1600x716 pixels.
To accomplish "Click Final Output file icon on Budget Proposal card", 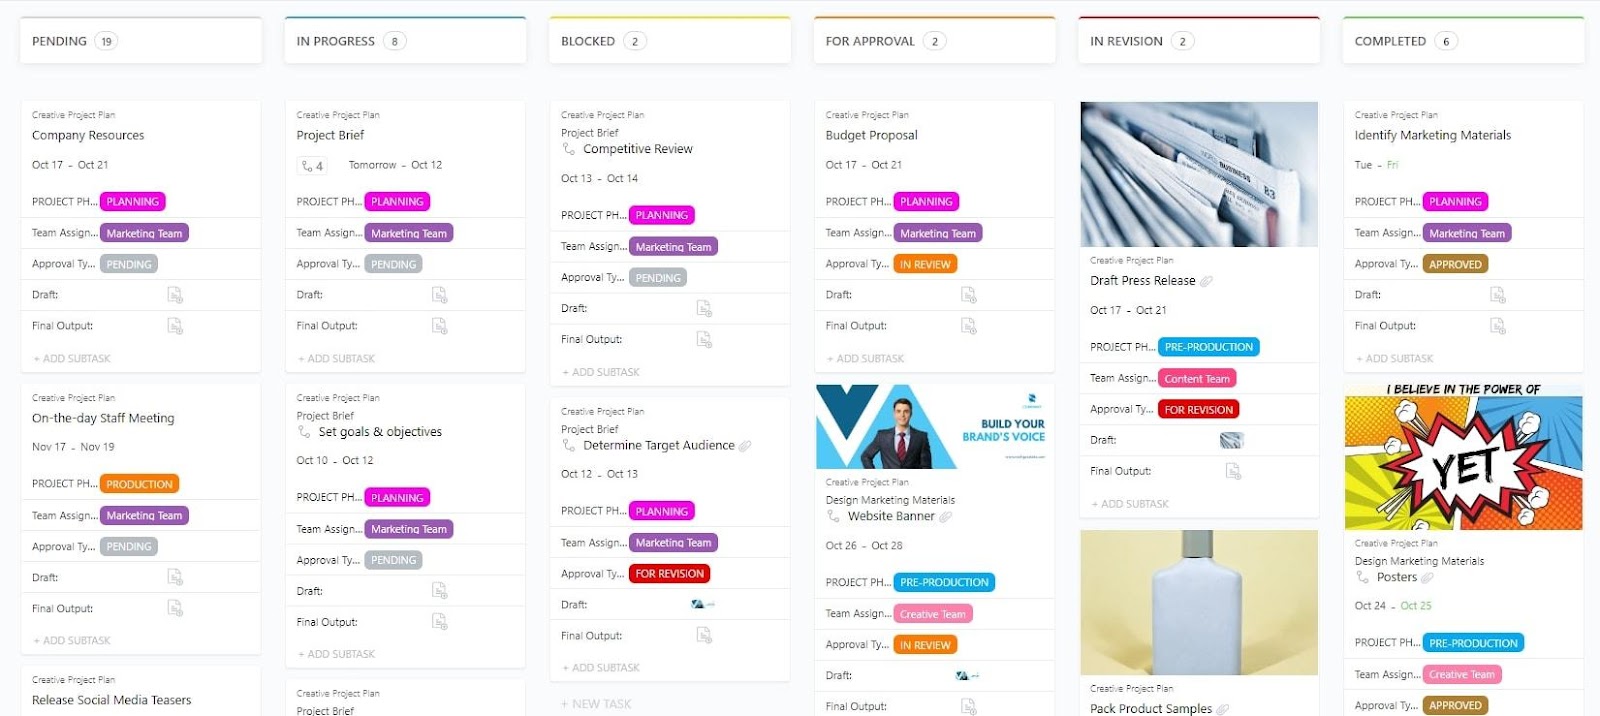I will pyautogui.click(x=968, y=326).
